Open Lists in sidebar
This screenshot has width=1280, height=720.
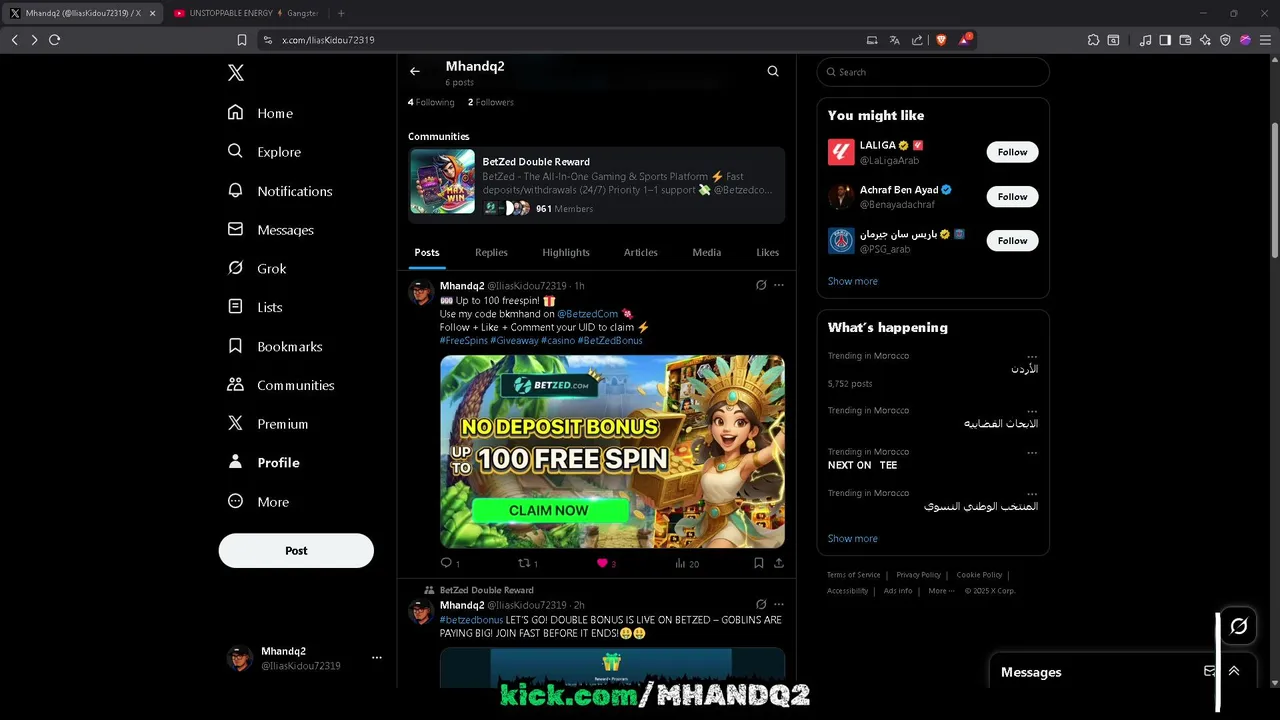(x=255, y=307)
